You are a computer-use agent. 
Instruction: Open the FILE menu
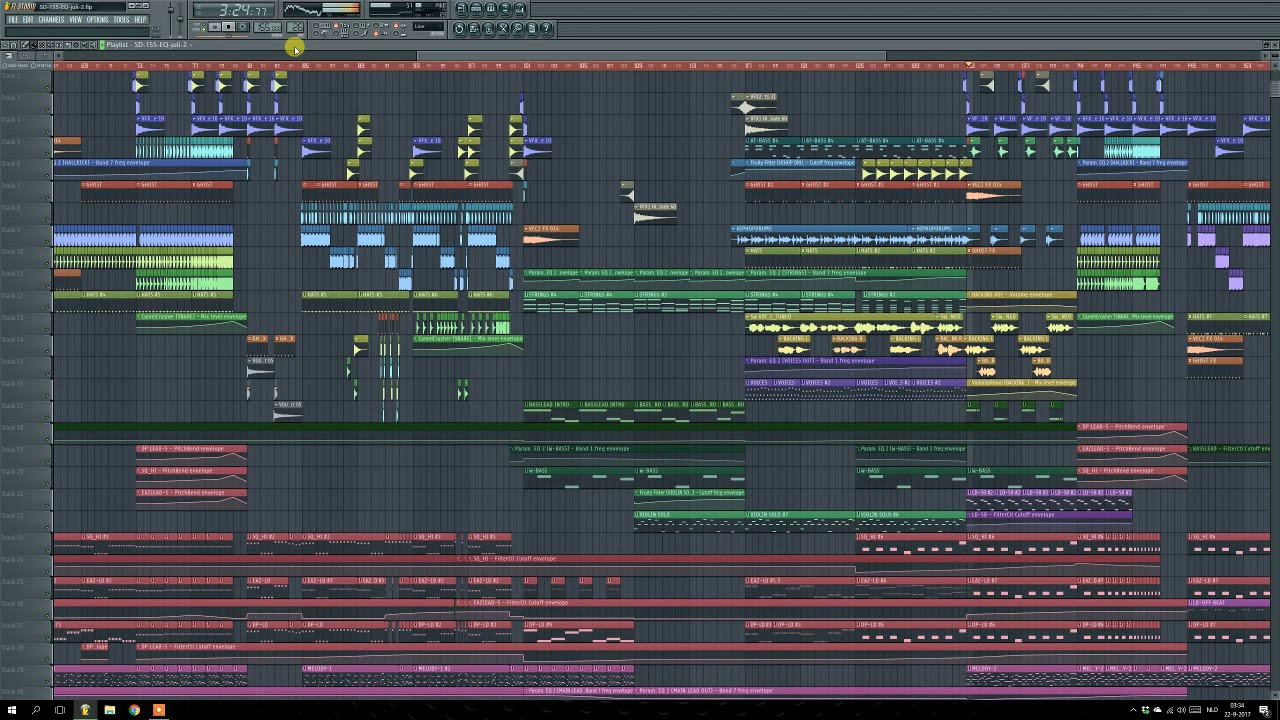coord(14,19)
